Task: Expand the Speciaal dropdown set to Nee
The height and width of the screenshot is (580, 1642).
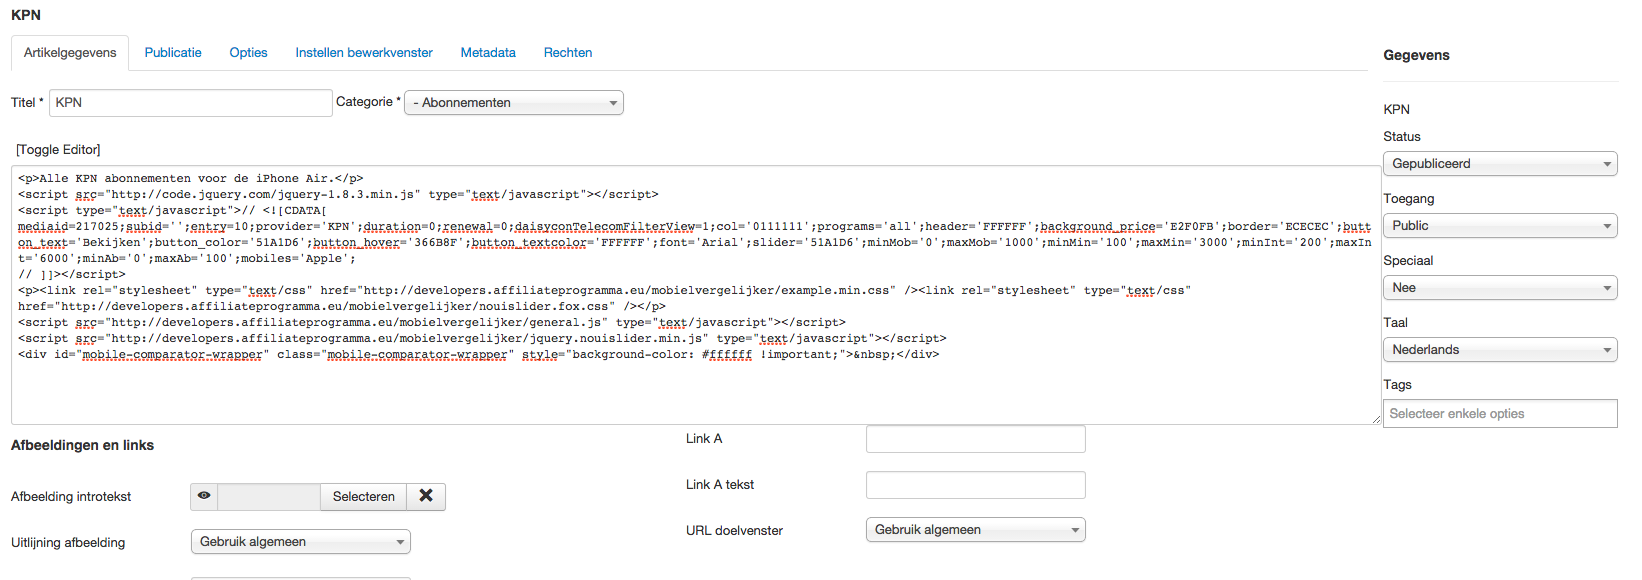Action: [x=1500, y=288]
